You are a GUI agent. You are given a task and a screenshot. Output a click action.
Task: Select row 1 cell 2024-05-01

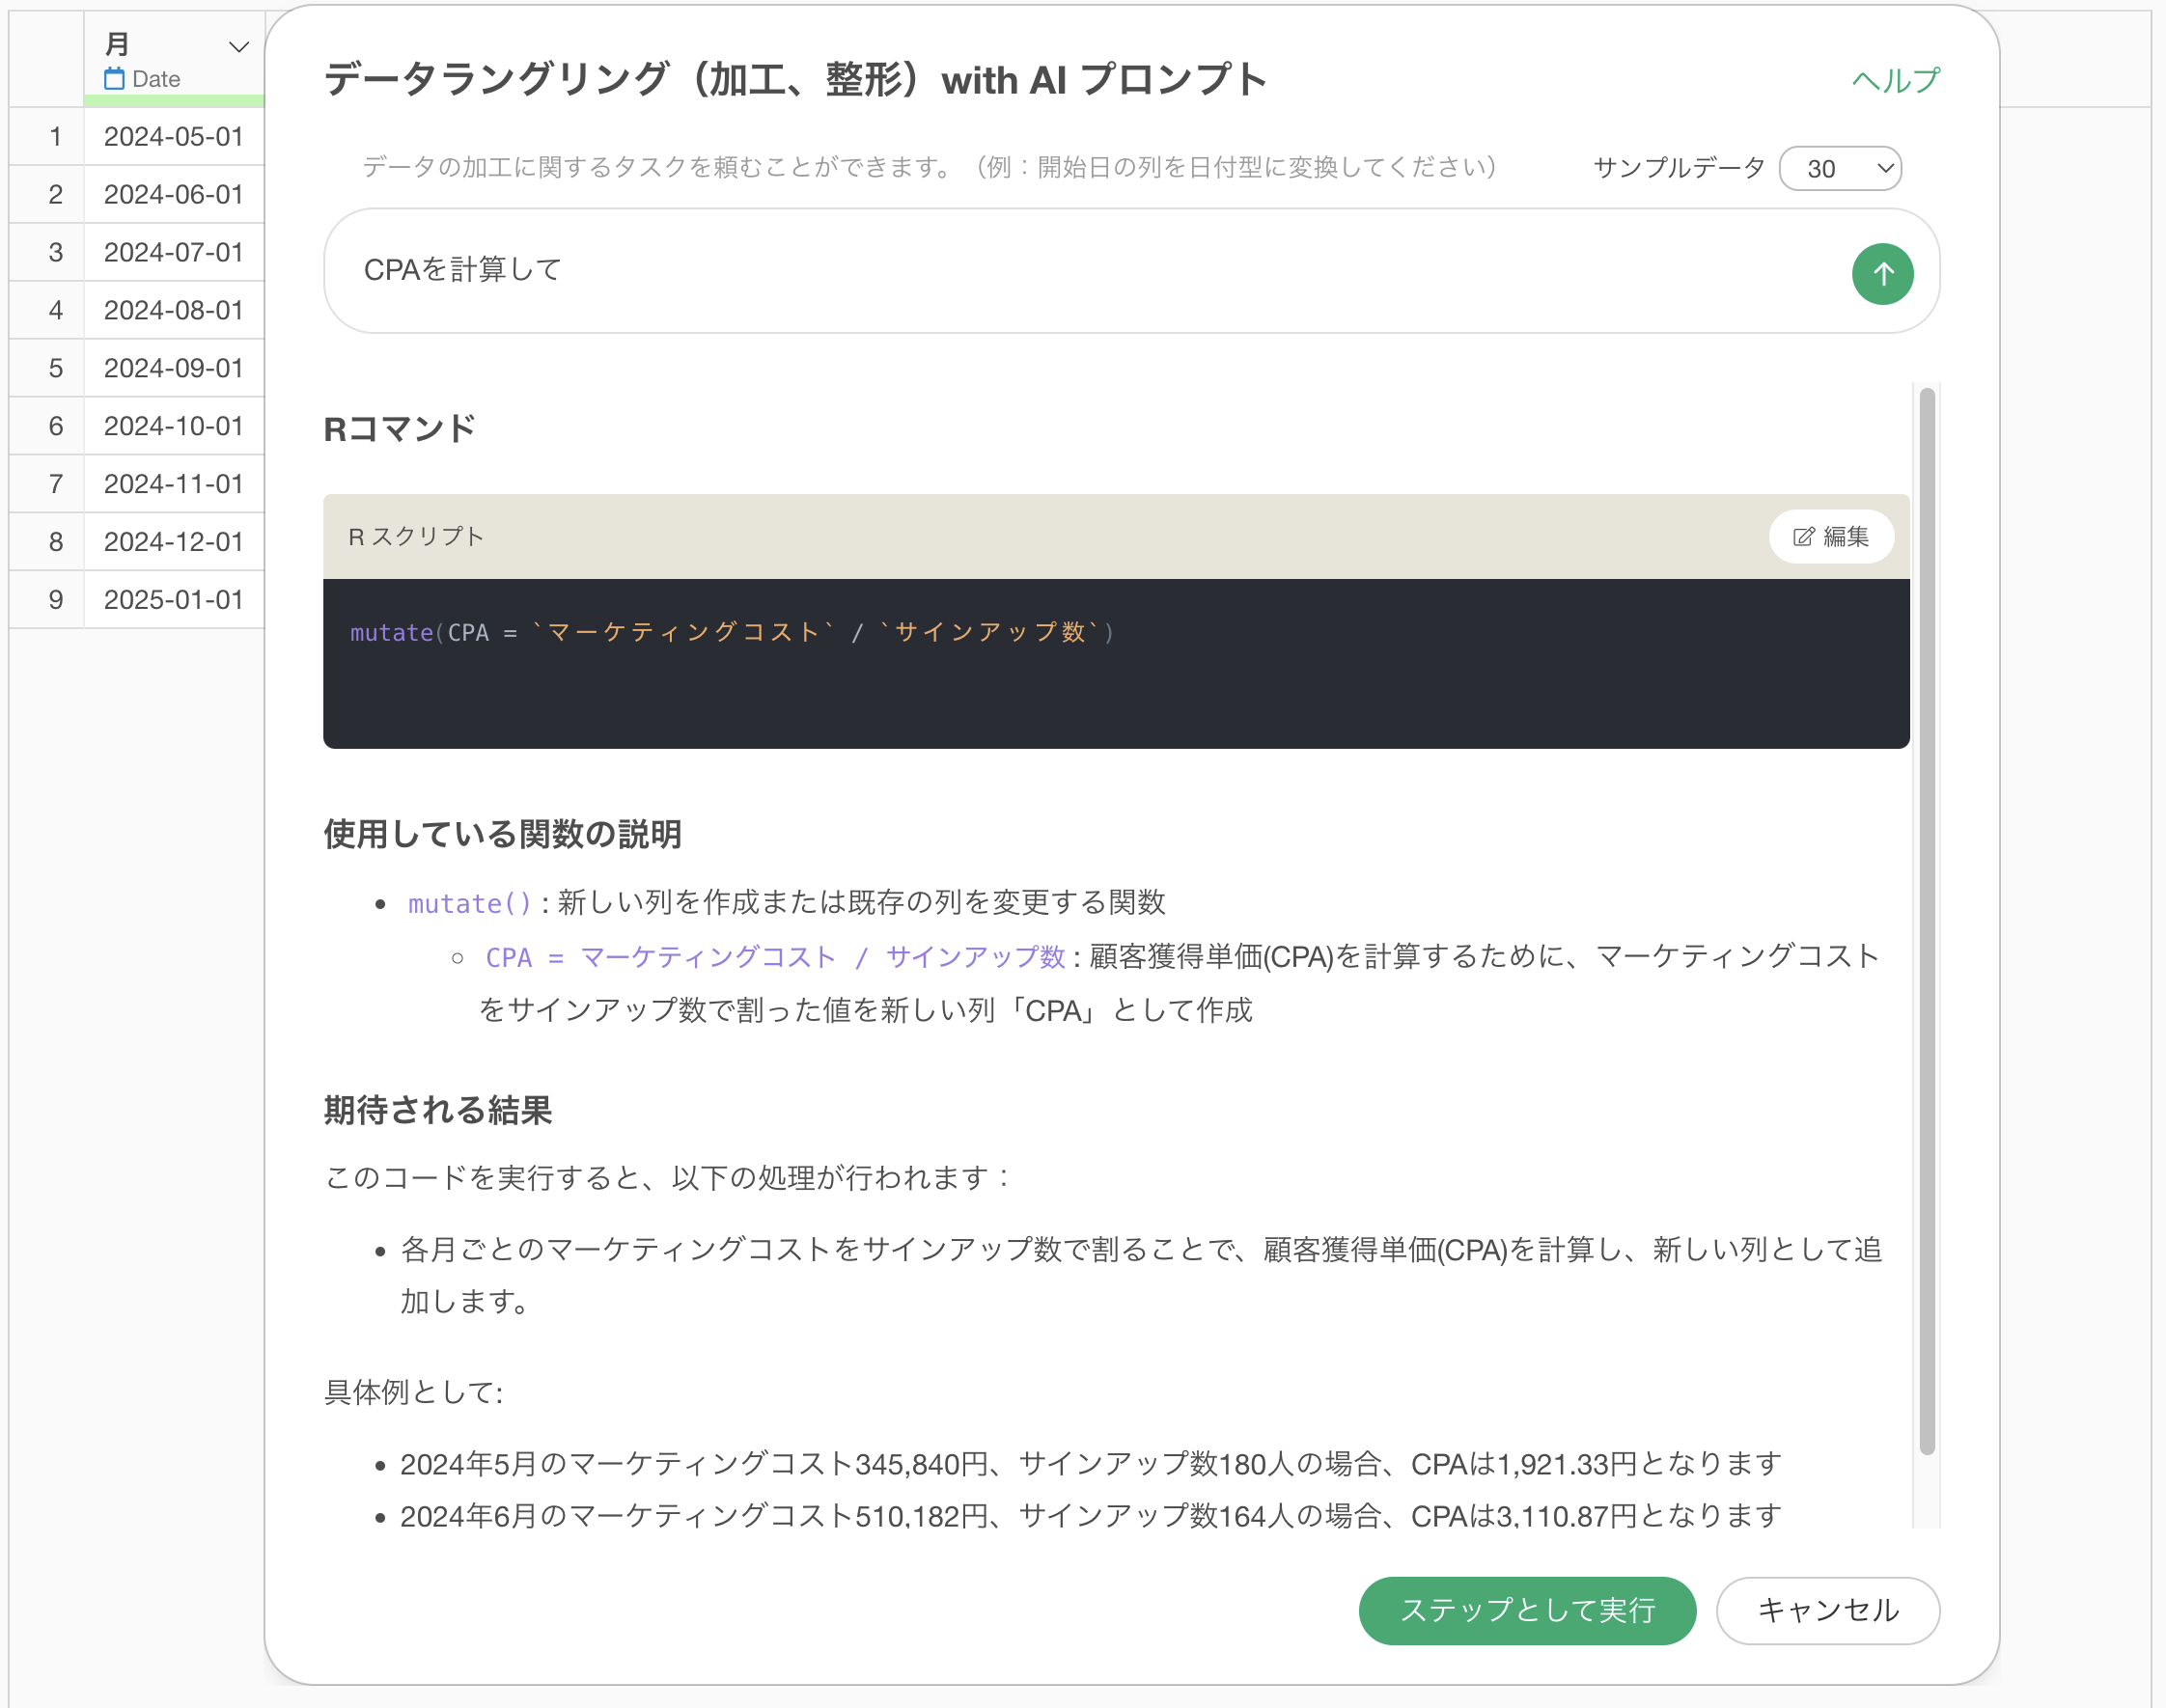tap(173, 136)
